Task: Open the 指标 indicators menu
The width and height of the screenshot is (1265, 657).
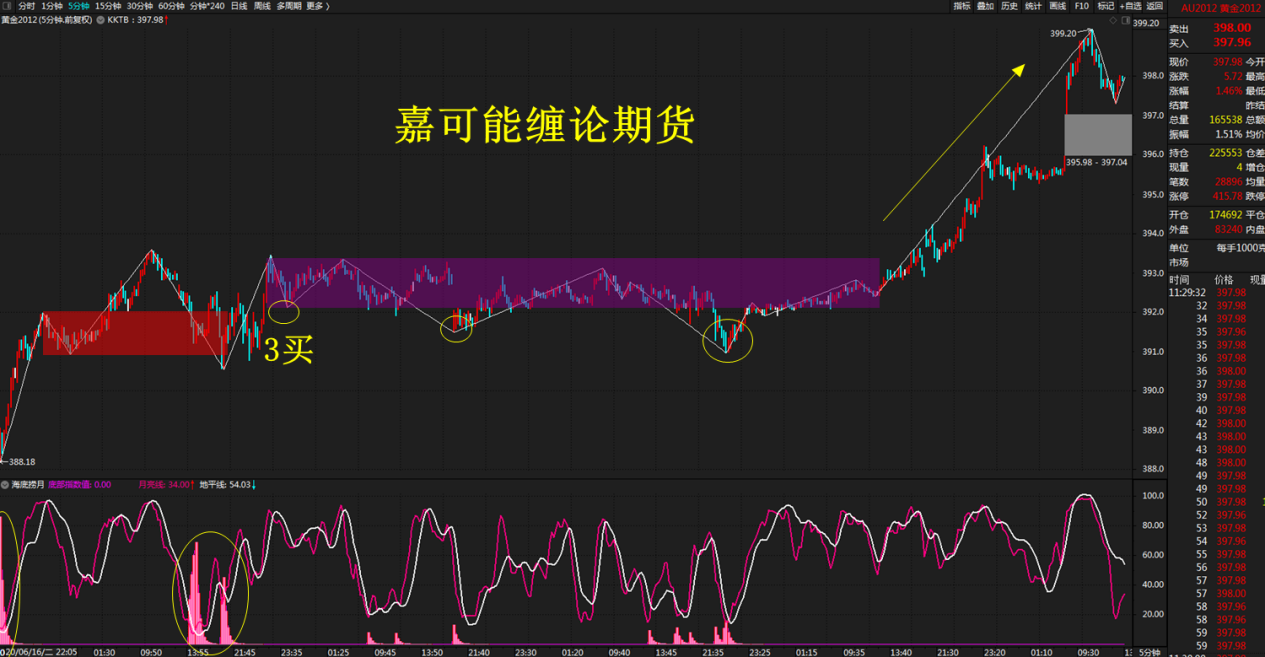Action: 962,6
